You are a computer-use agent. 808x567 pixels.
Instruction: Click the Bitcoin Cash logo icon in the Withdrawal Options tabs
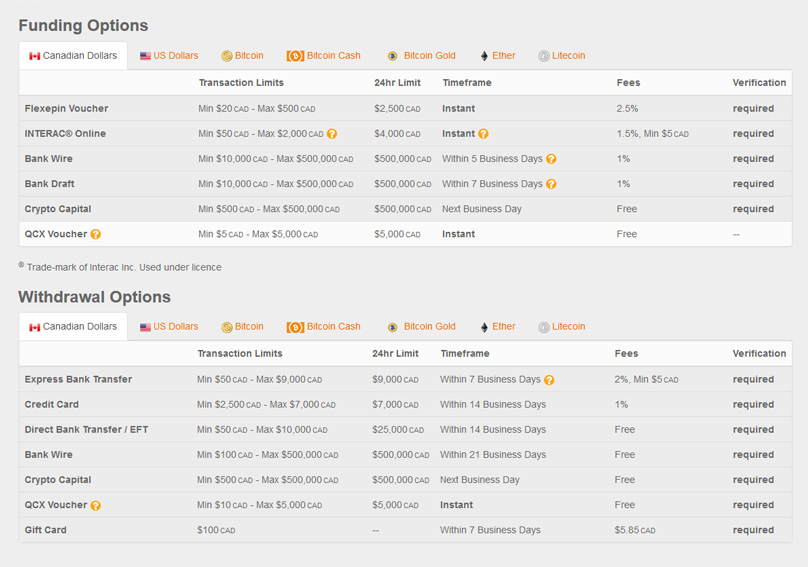295,327
